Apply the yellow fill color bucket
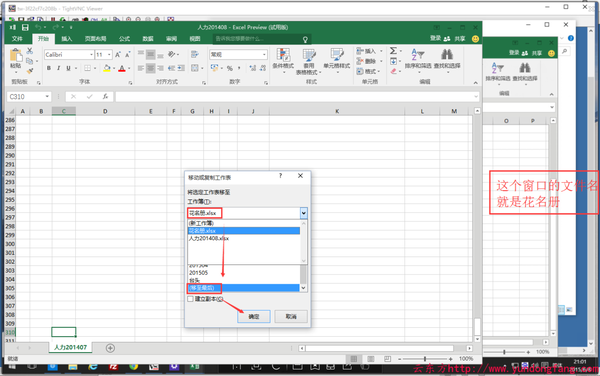 click(x=107, y=68)
